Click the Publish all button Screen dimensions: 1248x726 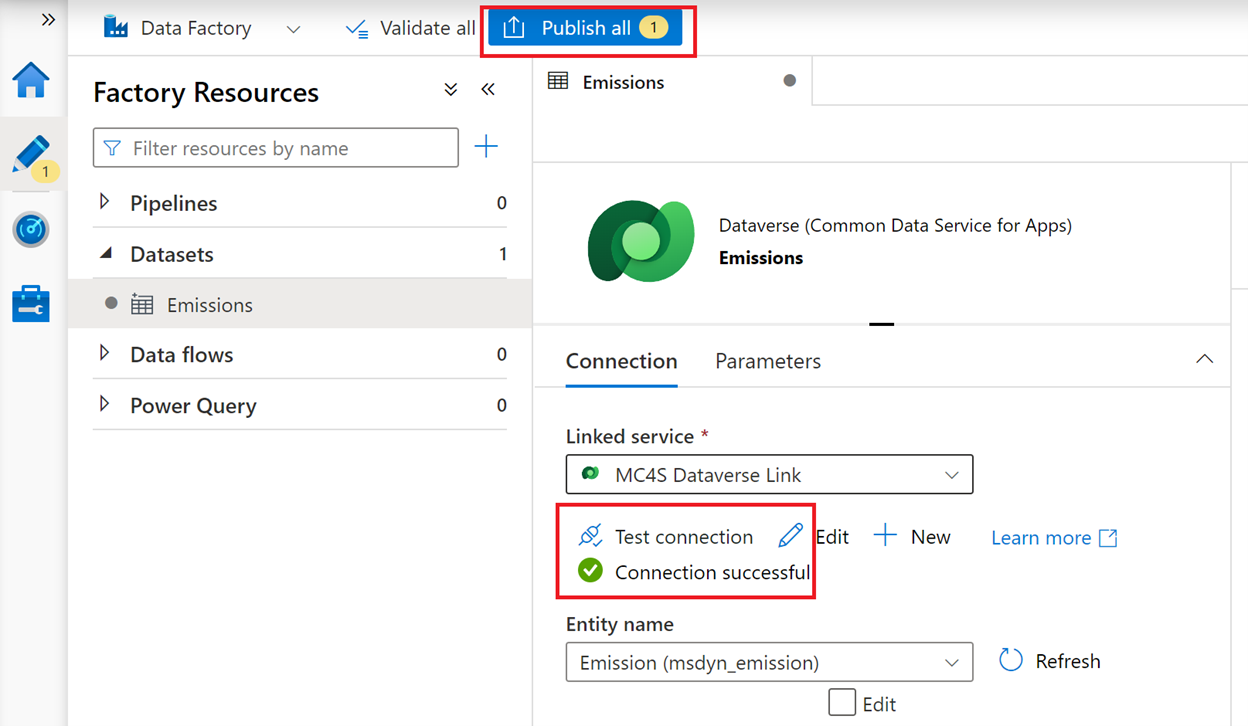(x=586, y=28)
